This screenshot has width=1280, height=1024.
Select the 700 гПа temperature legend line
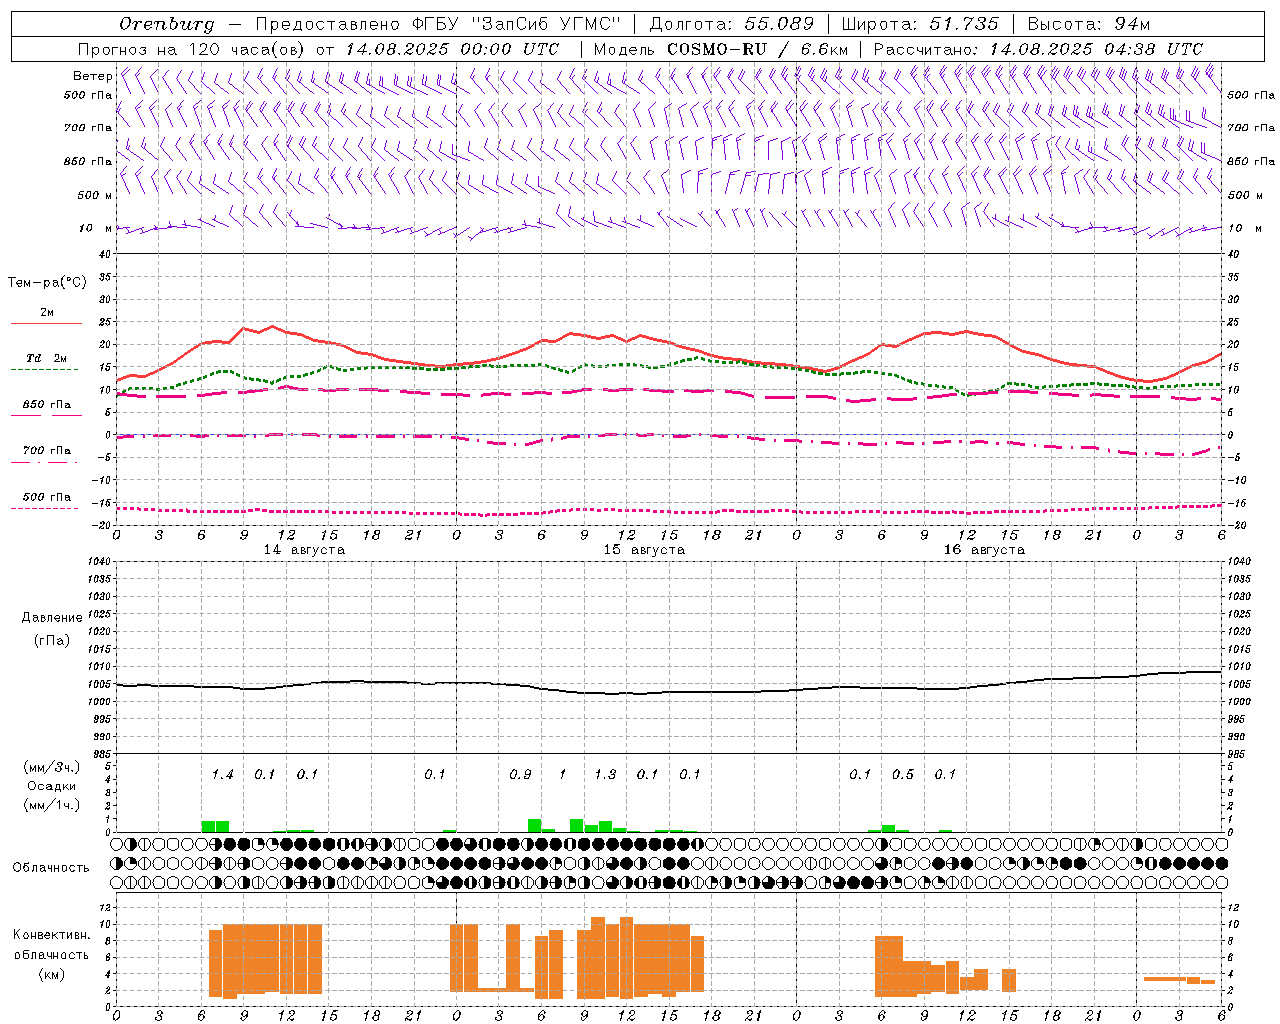46,461
